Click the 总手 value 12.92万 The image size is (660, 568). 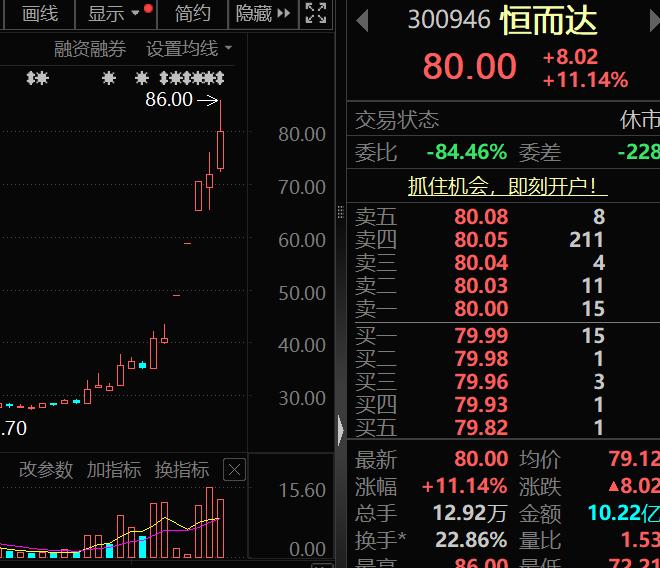point(469,513)
